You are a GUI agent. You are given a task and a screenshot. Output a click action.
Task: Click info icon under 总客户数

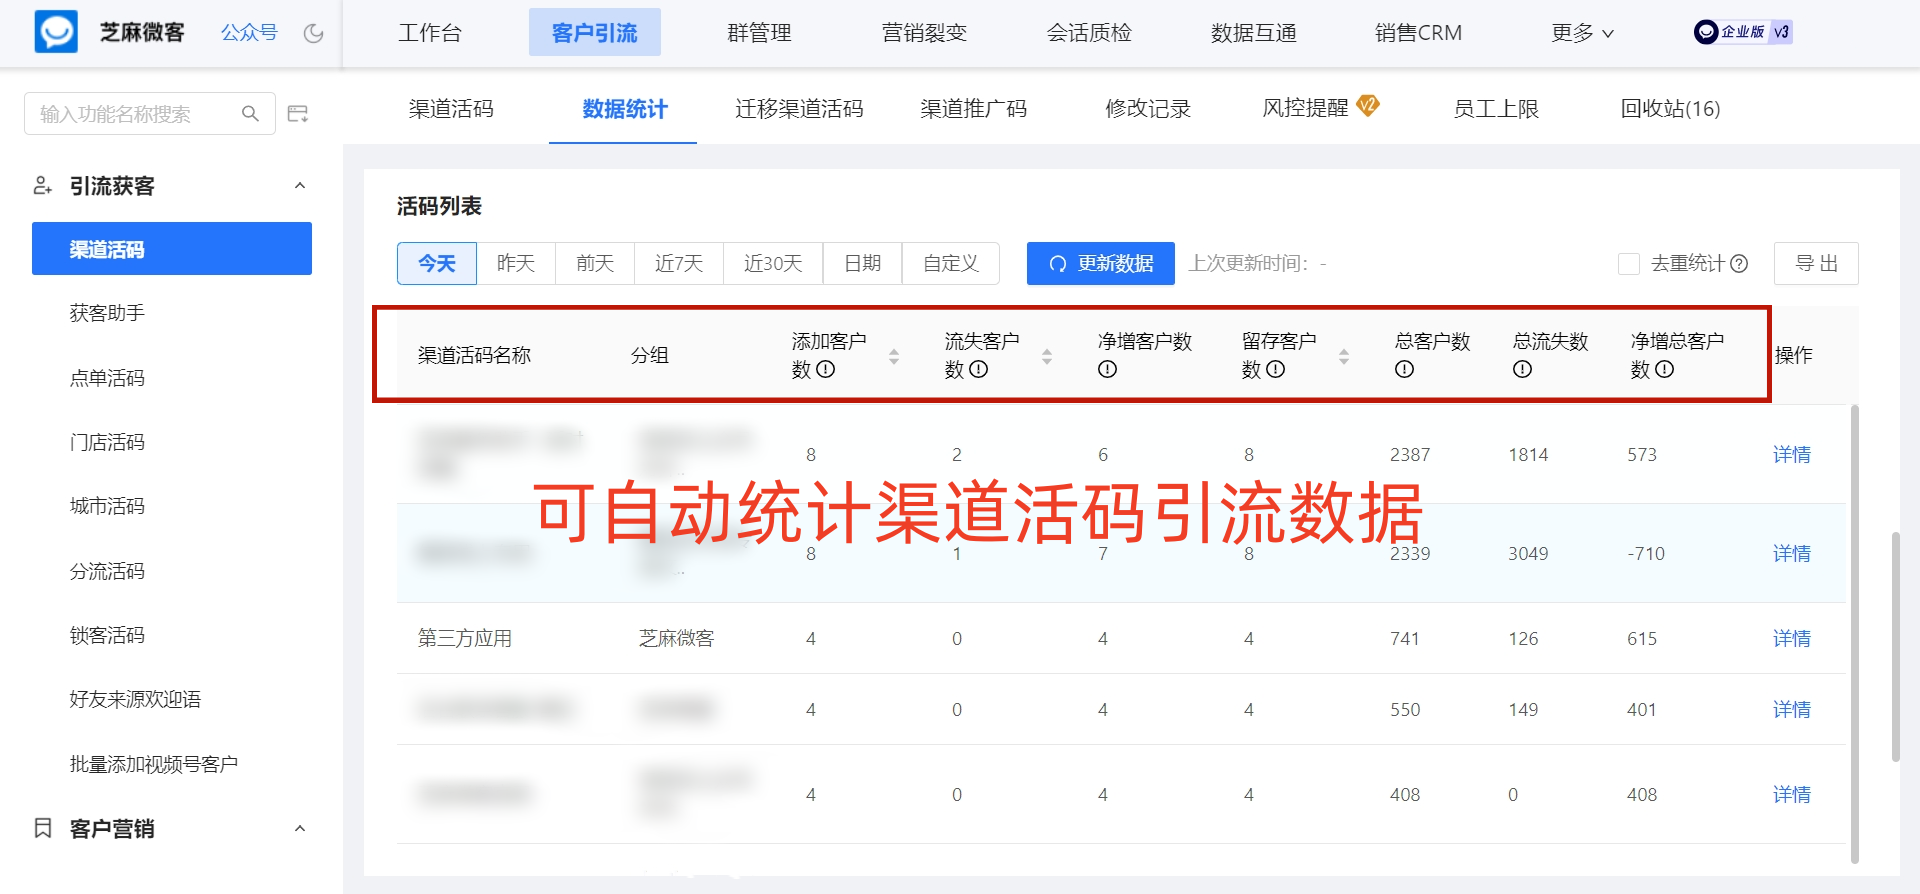tap(1404, 369)
